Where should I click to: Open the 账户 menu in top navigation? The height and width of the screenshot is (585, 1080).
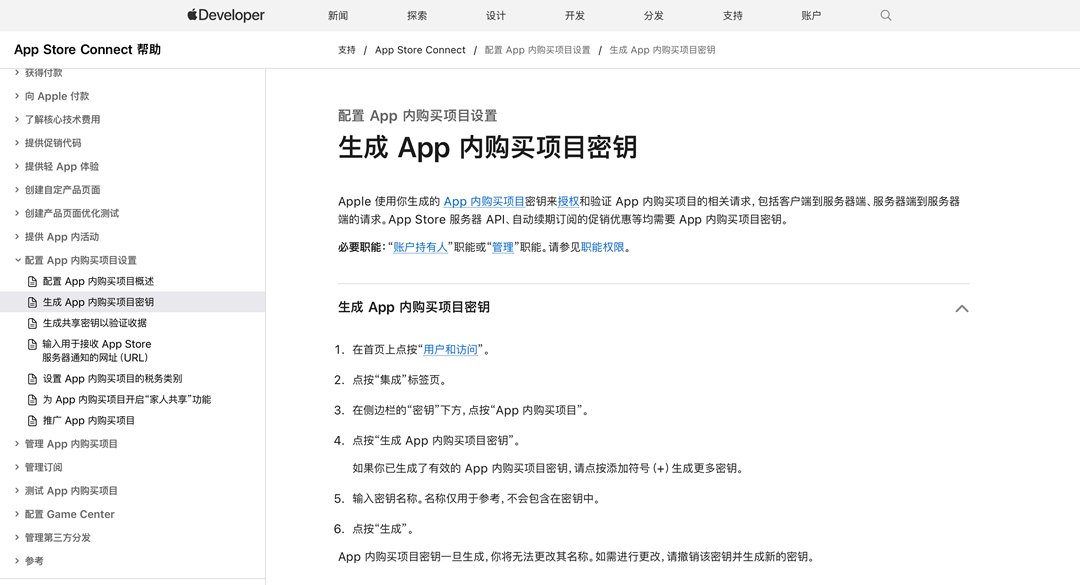tap(811, 15)
